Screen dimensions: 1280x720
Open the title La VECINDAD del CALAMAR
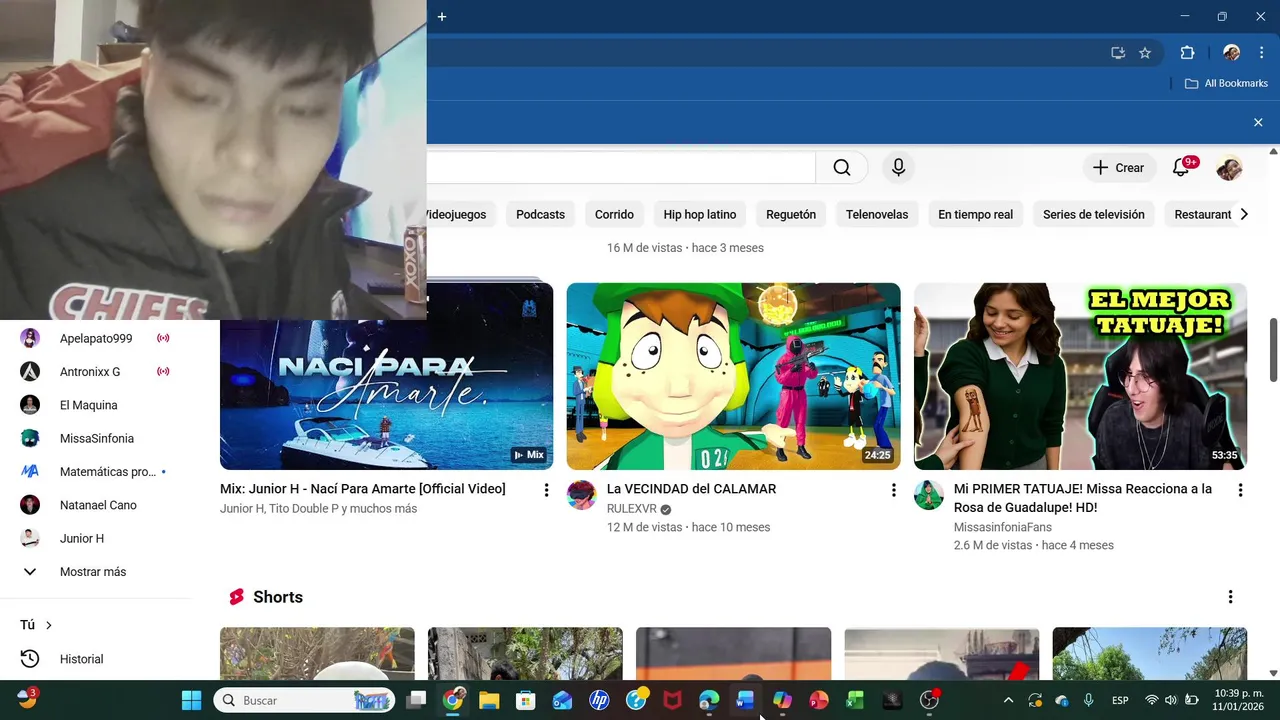(691, 489)
